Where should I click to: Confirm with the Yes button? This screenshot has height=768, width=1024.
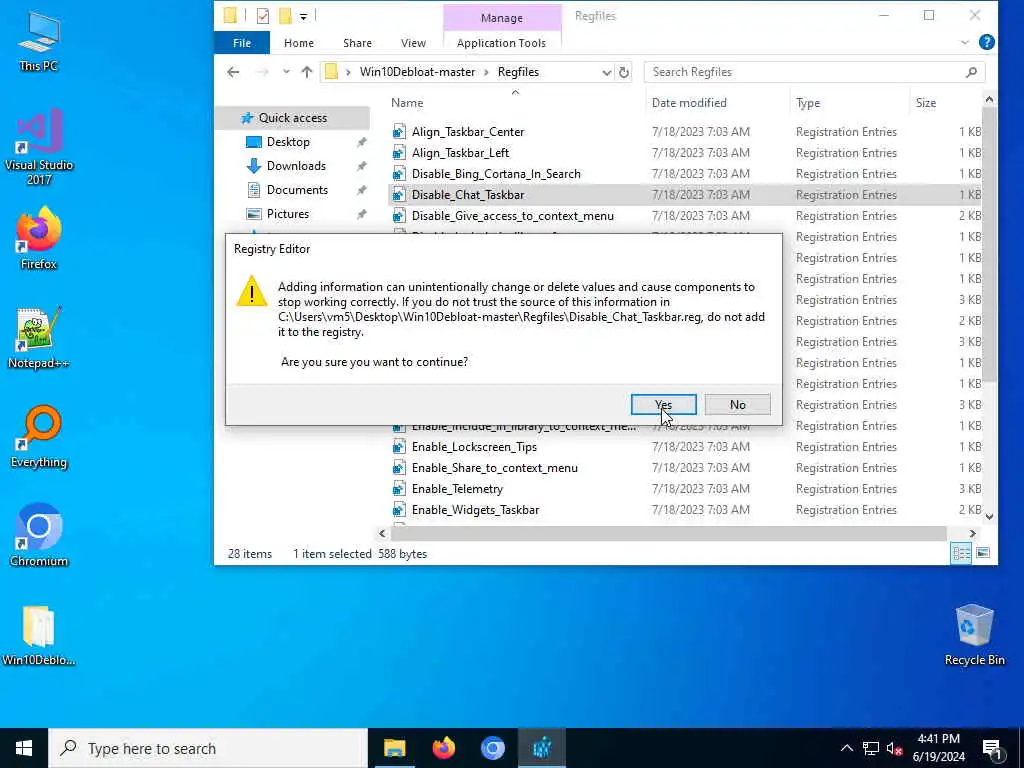[x=664, y=404]
